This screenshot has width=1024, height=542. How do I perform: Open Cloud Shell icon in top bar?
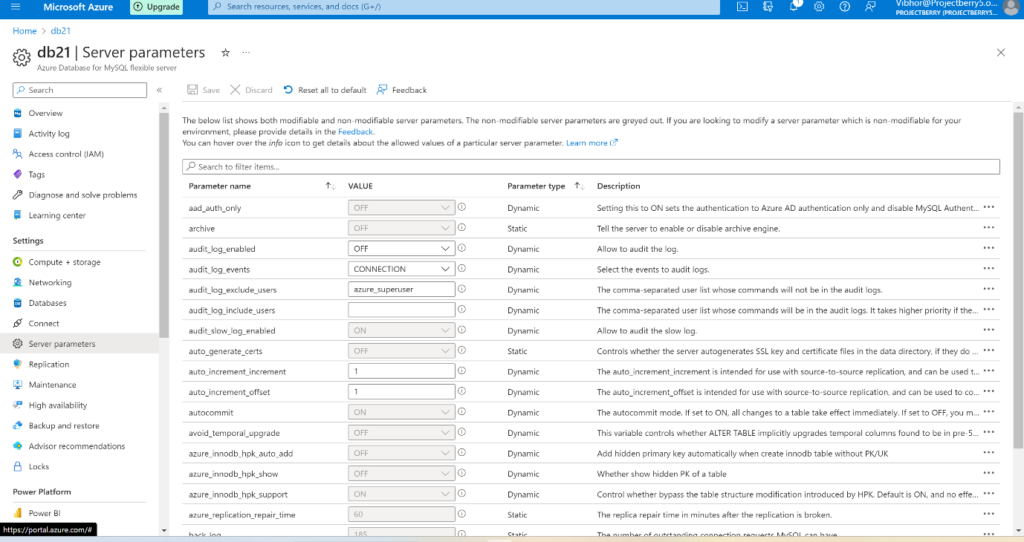[x=742, y=7]
